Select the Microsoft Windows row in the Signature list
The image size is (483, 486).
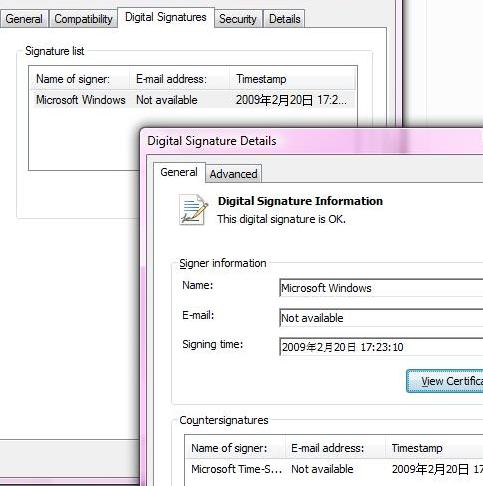(x=193, y=100)
